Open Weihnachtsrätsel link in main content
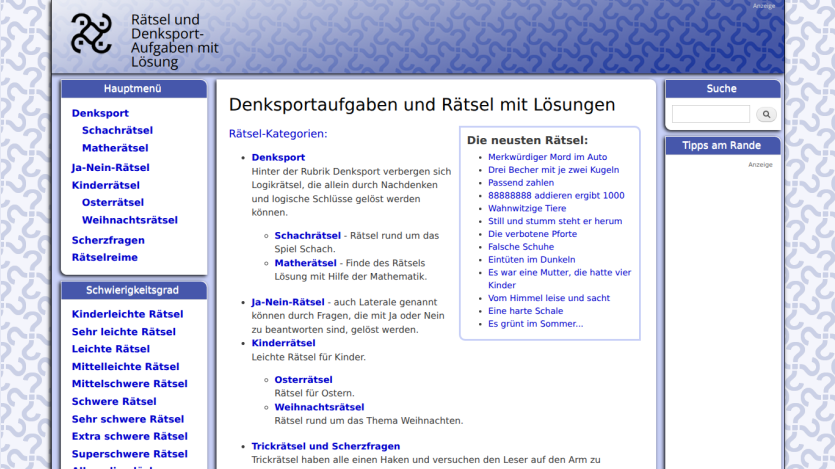835x469 pixels. pyautogui.click(x=319, y=407)
